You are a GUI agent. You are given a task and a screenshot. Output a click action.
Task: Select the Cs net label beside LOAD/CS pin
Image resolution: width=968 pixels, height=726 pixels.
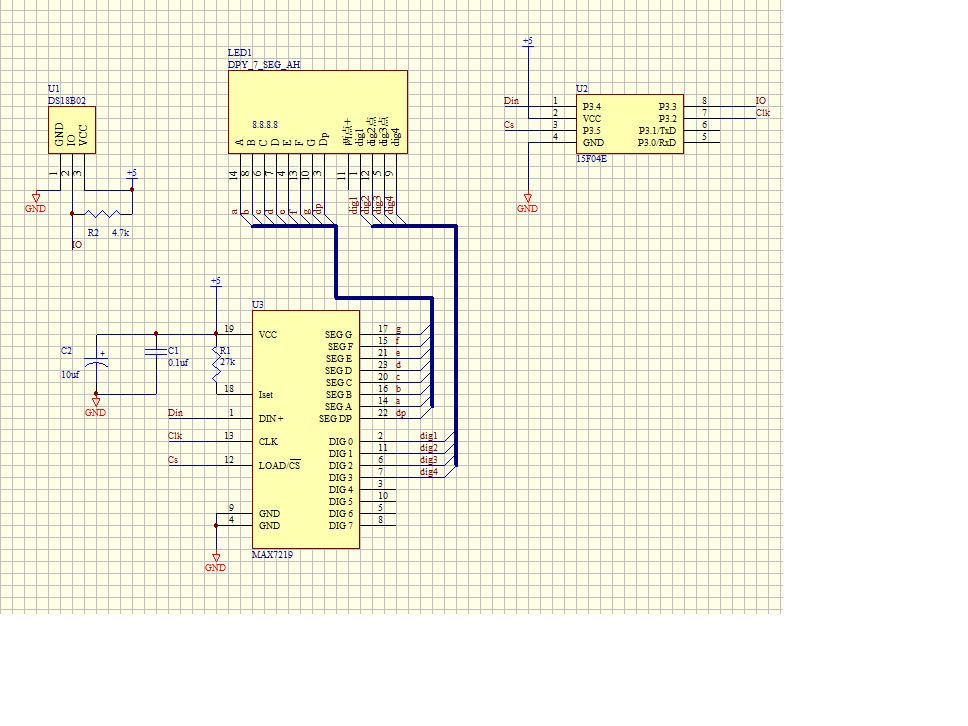[173, 460]
